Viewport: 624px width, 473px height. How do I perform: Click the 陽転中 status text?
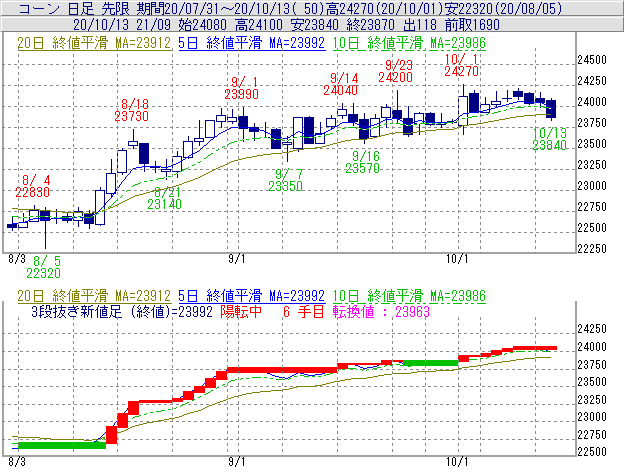click(241, 311)
